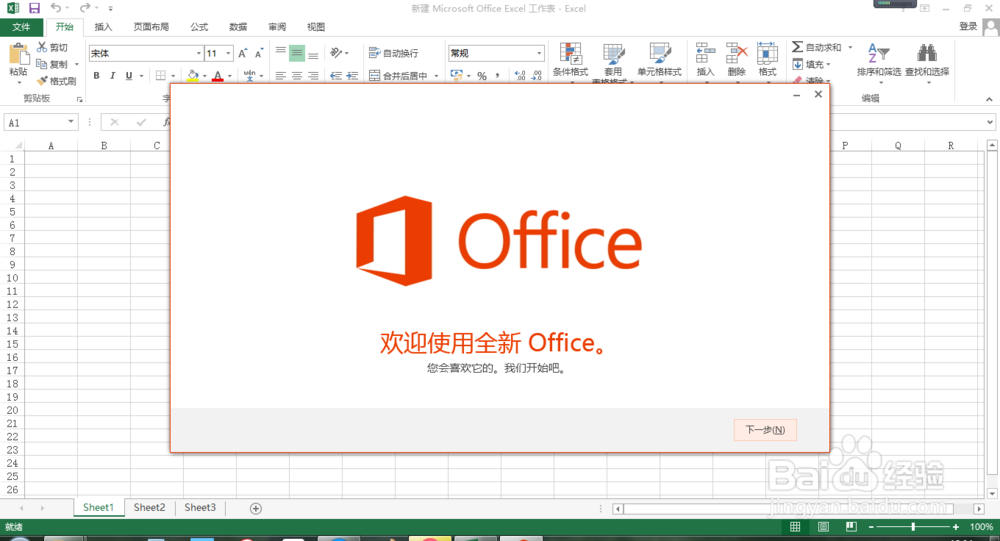Click the decrease indent icon
This screenshot has width=1000, height=541.
(x=335, y=75)
